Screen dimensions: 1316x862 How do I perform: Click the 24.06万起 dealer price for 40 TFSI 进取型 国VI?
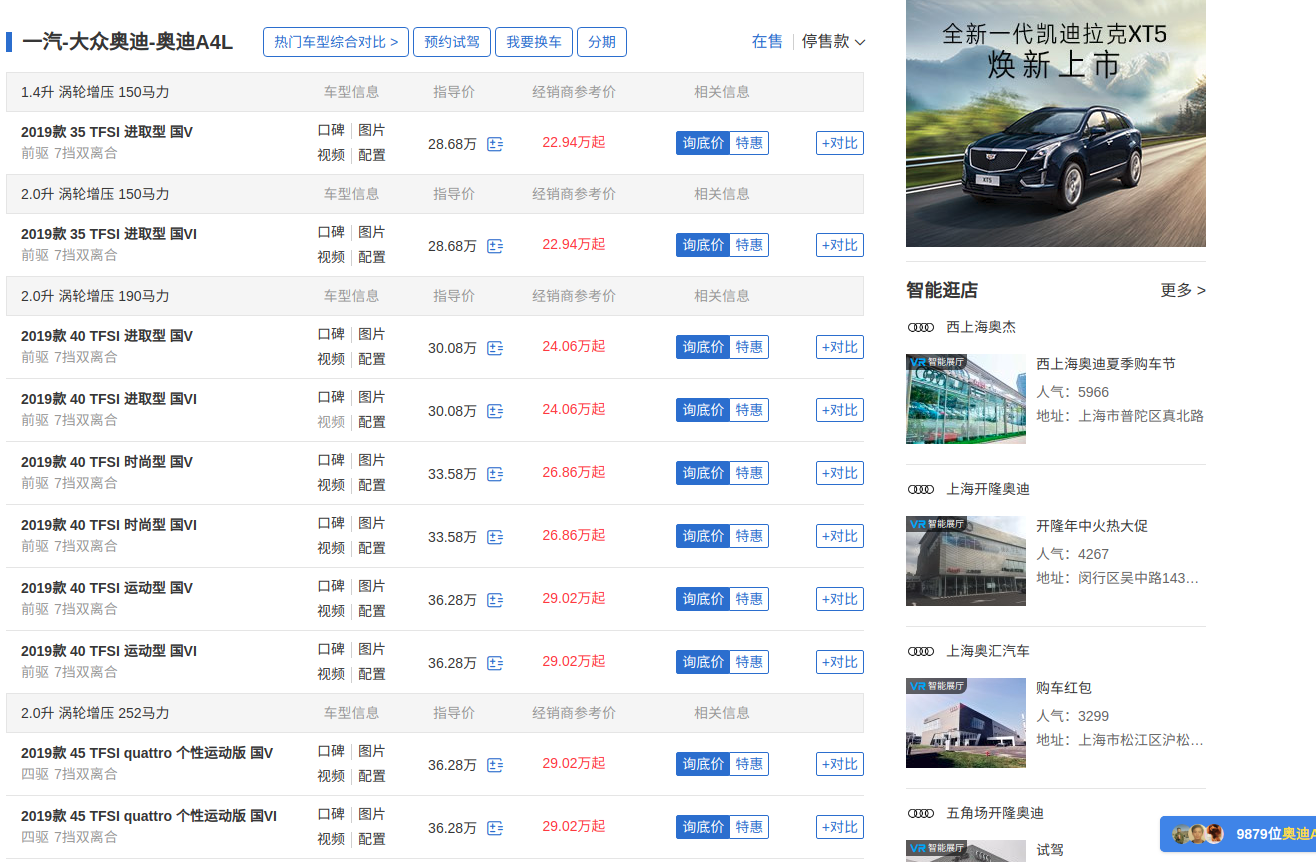574,409
